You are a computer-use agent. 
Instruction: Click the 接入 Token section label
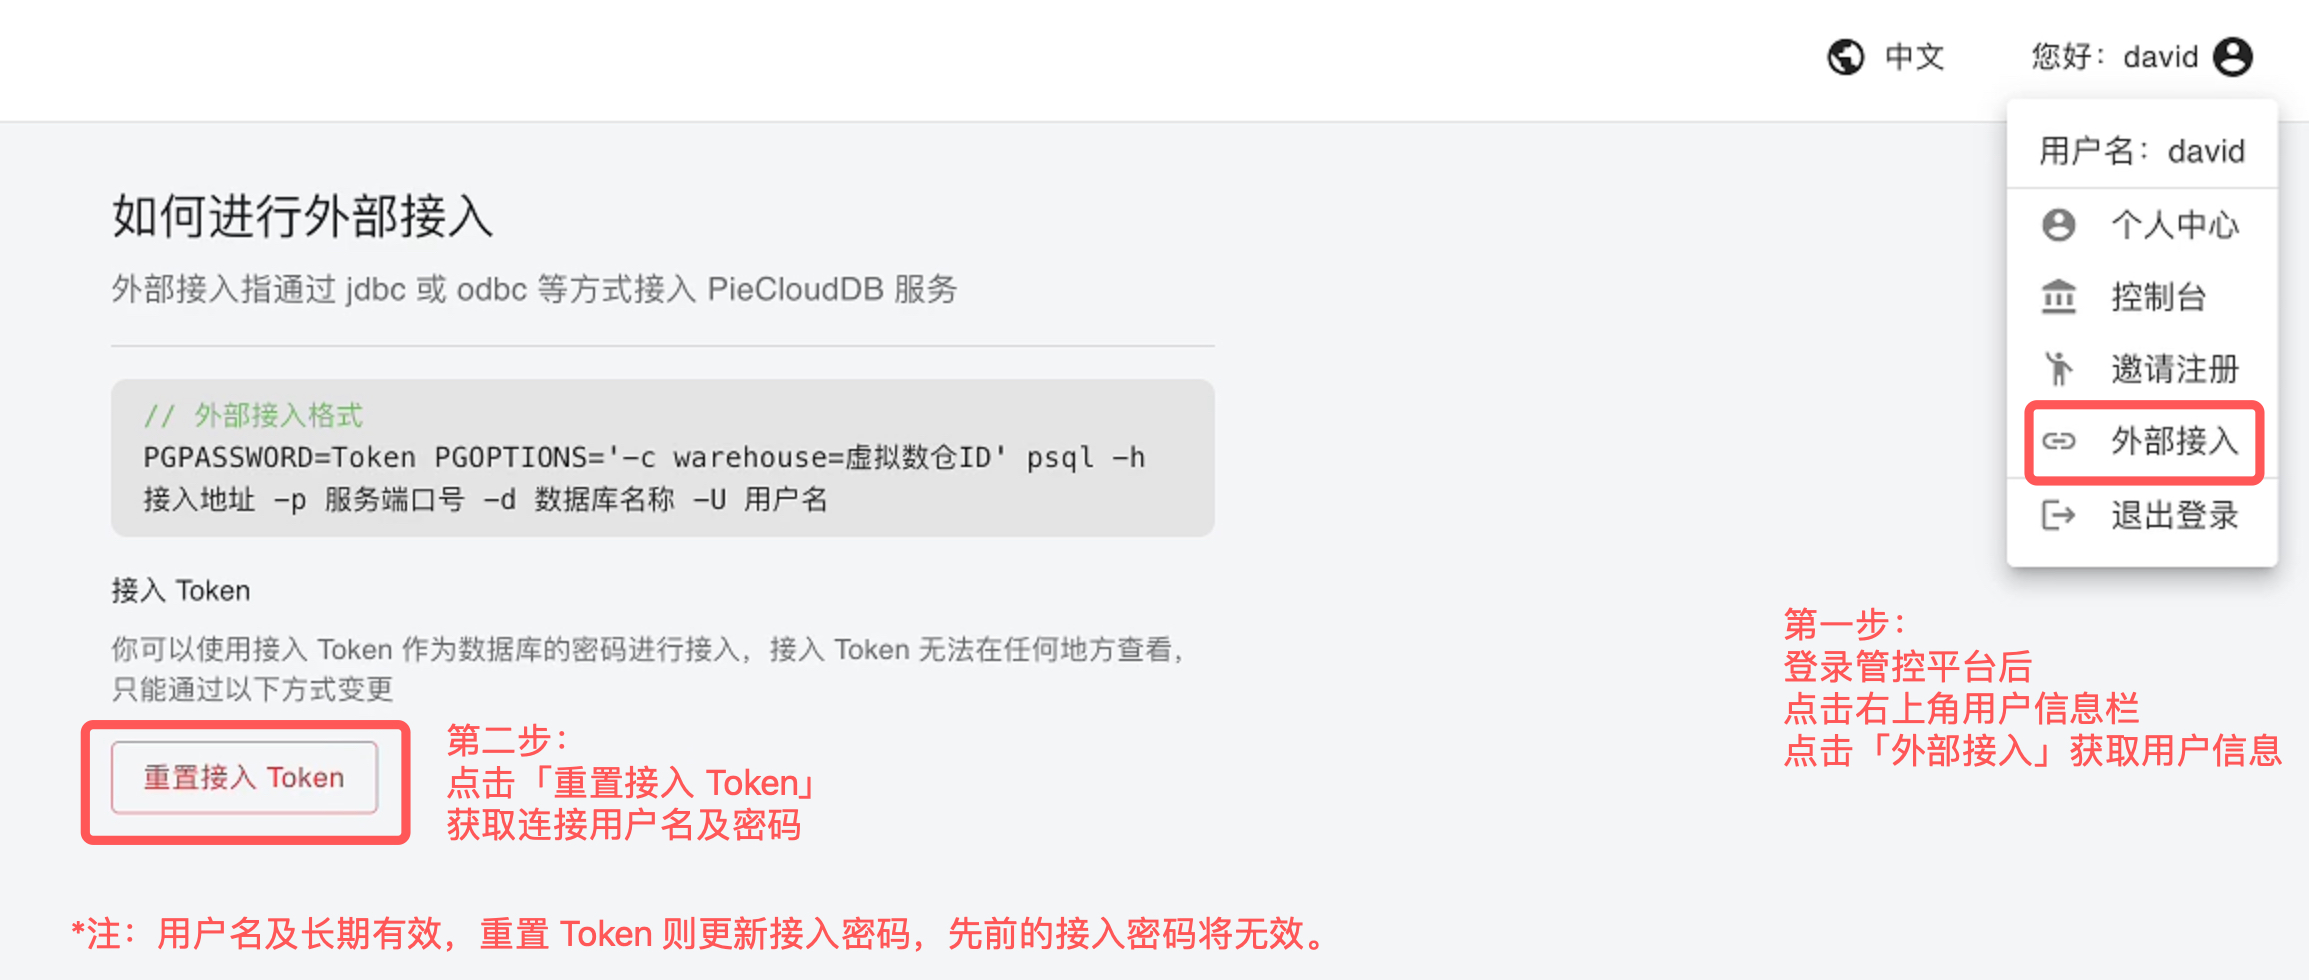[181, 591]
